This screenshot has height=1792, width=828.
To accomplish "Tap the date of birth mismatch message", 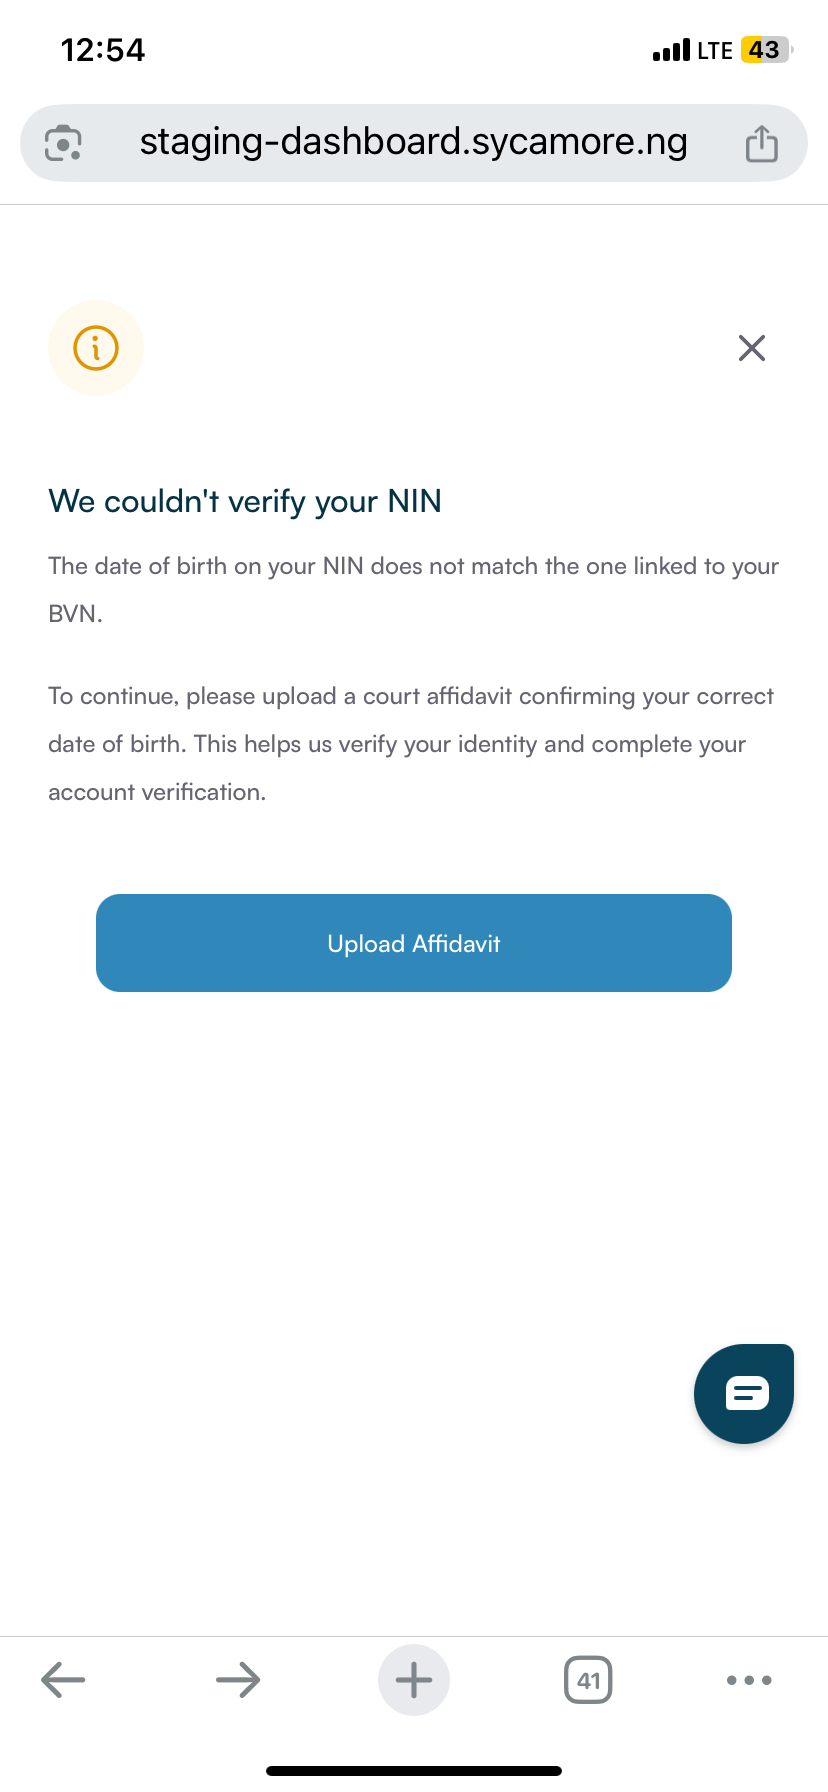I will tap(413, 589).
